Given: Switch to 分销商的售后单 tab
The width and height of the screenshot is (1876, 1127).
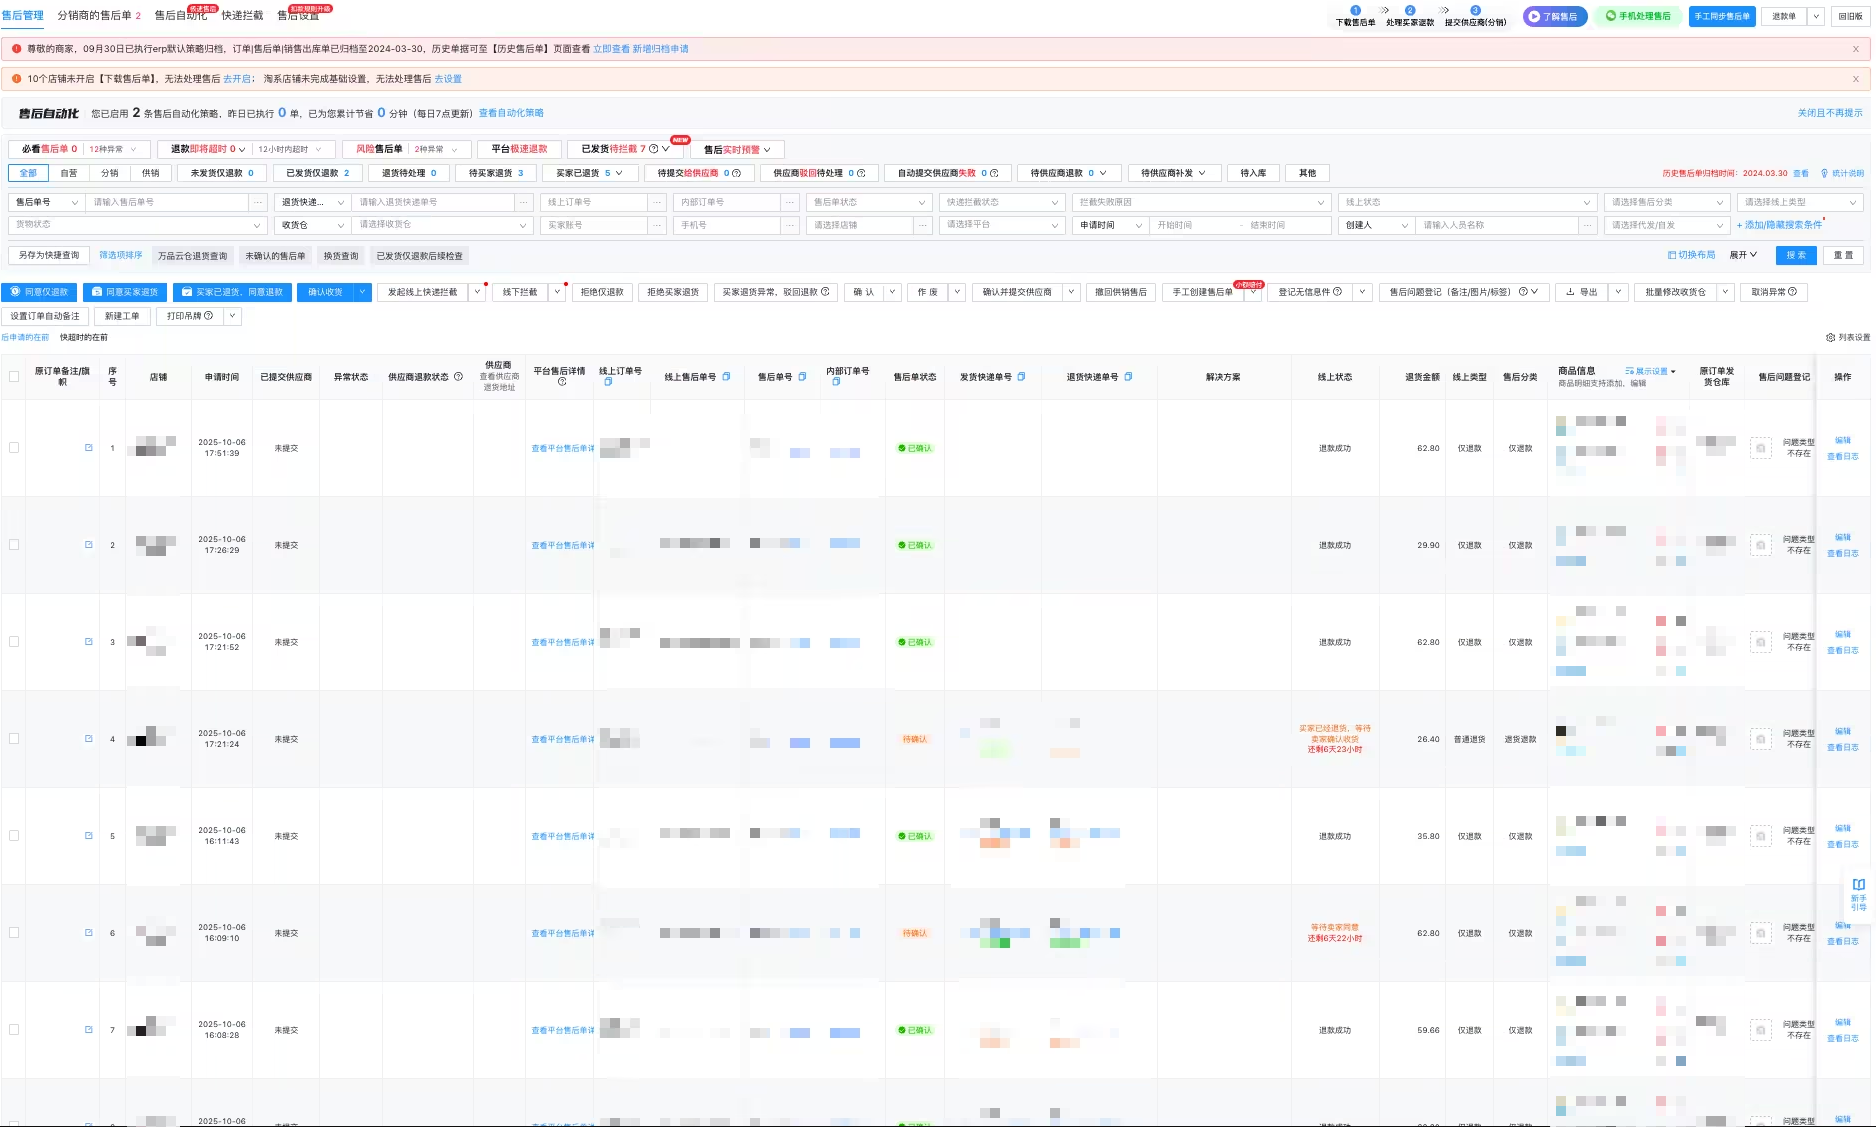Looking at the screenshot, I should (94, 16).
